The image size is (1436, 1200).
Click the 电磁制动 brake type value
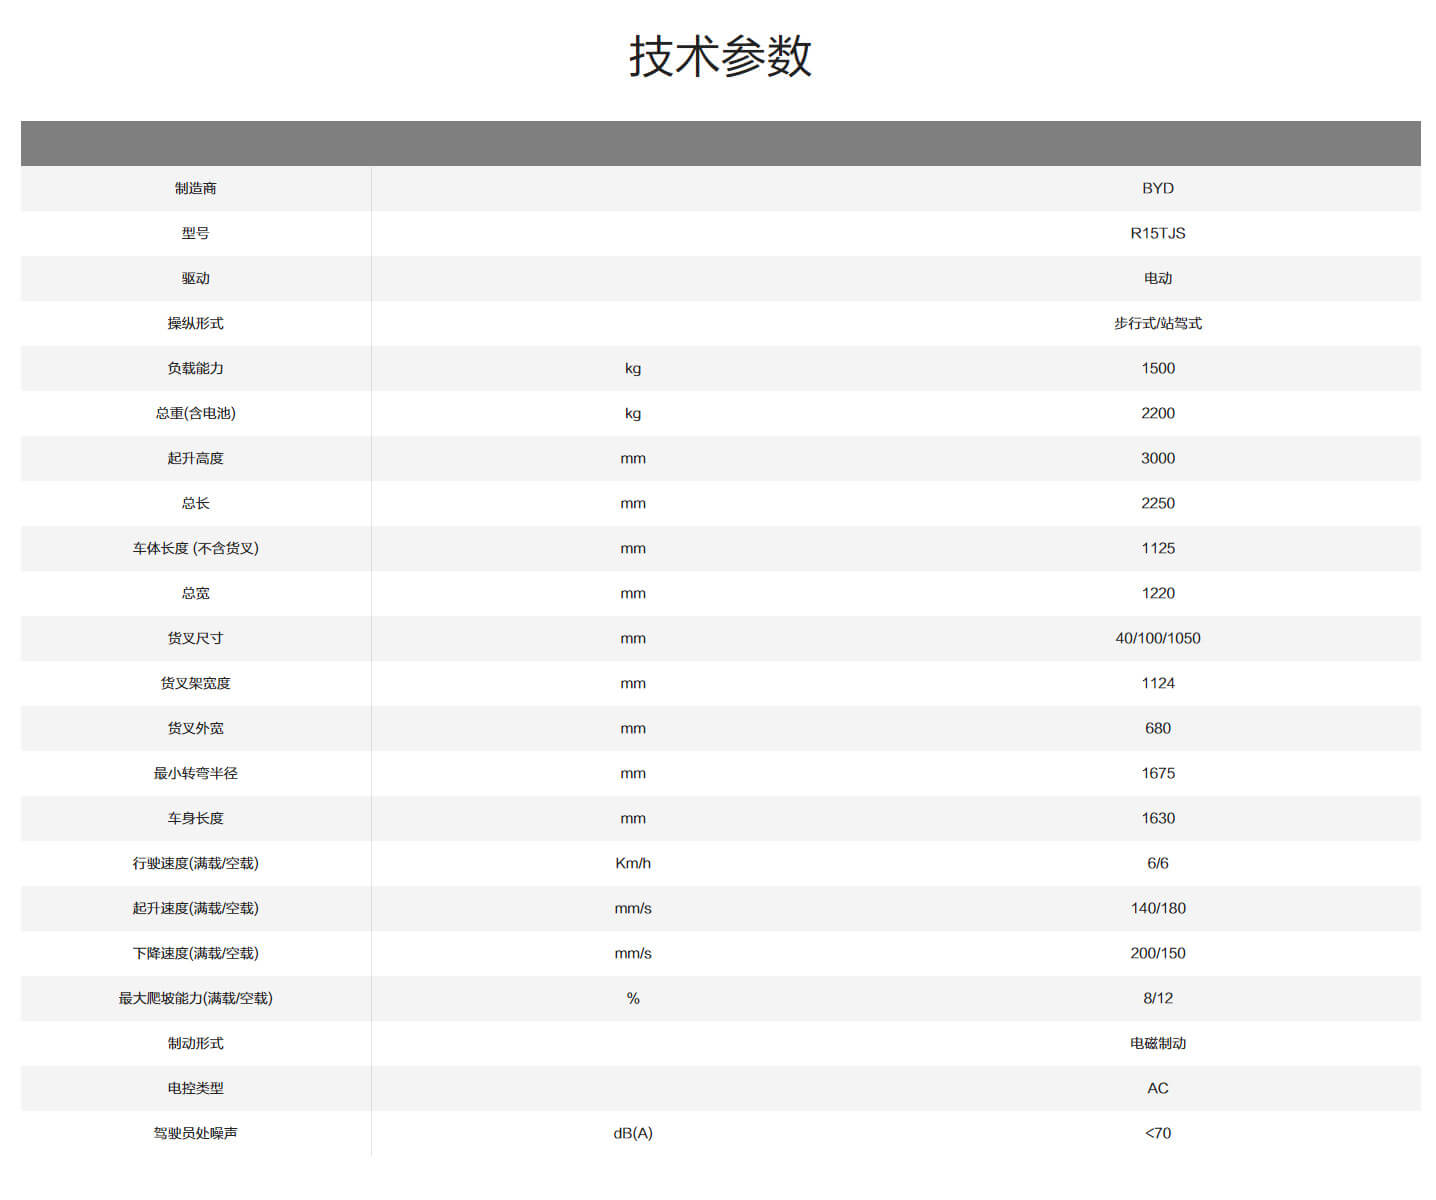click(1157, 1043)
